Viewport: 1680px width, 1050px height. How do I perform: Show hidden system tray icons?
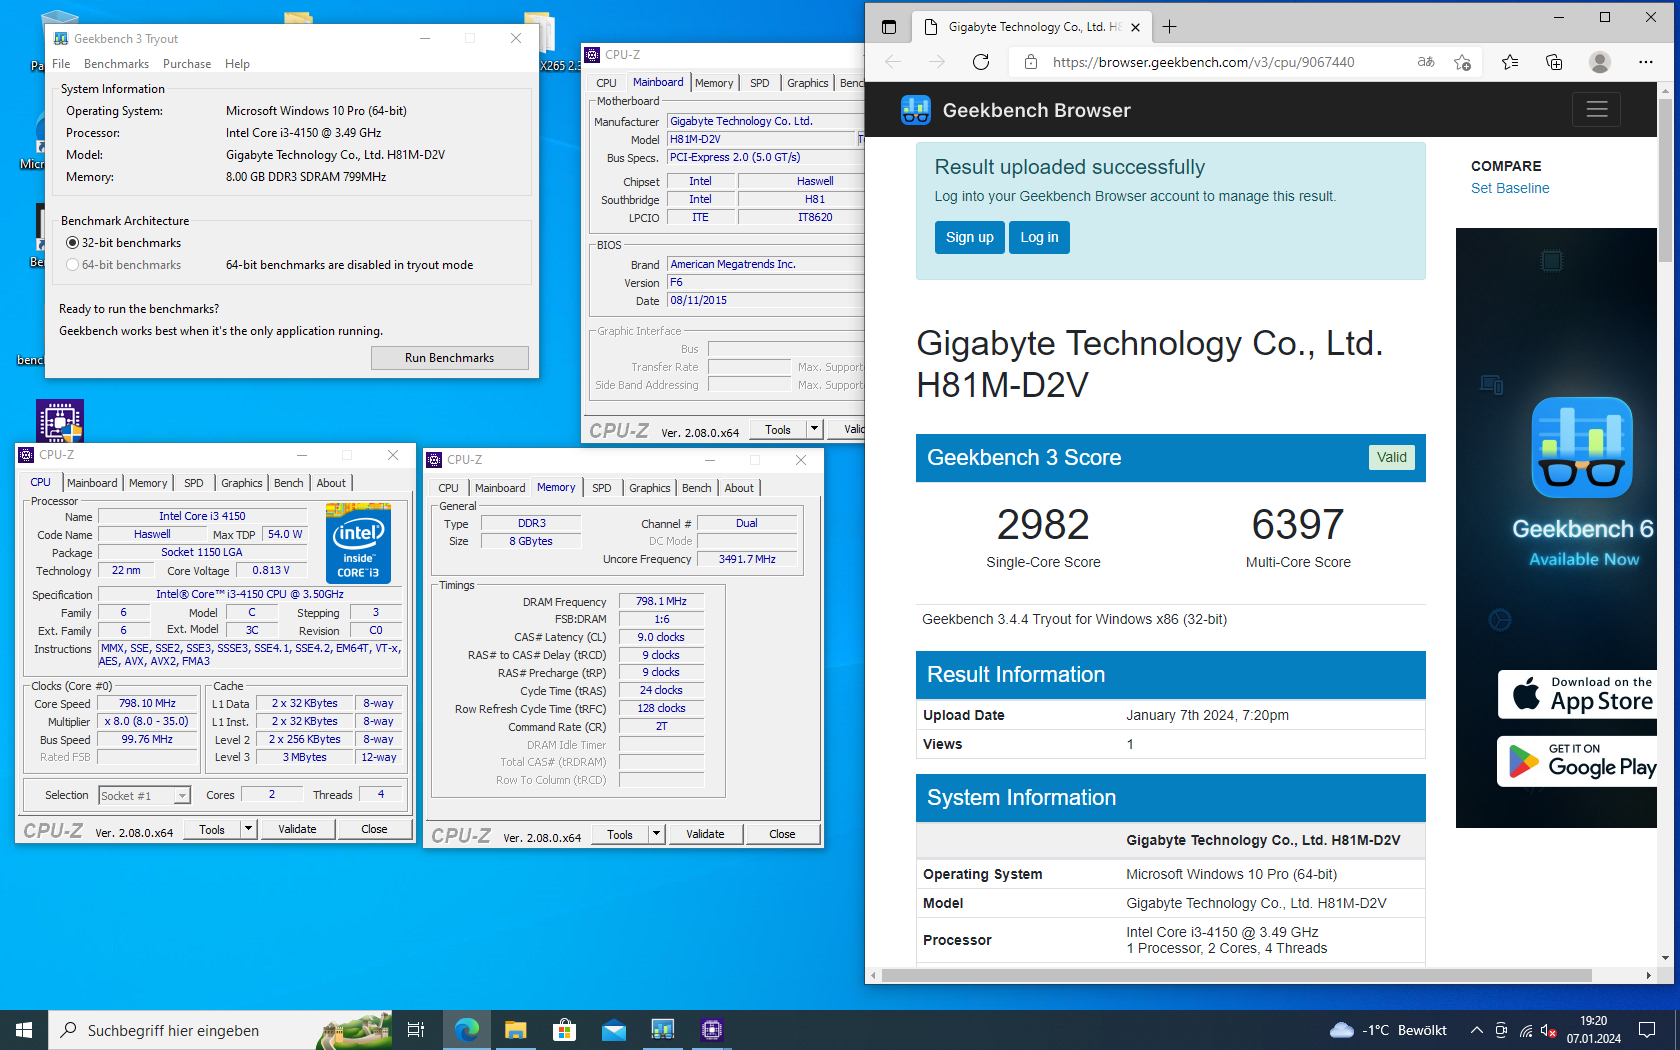pos(1477,1030)
